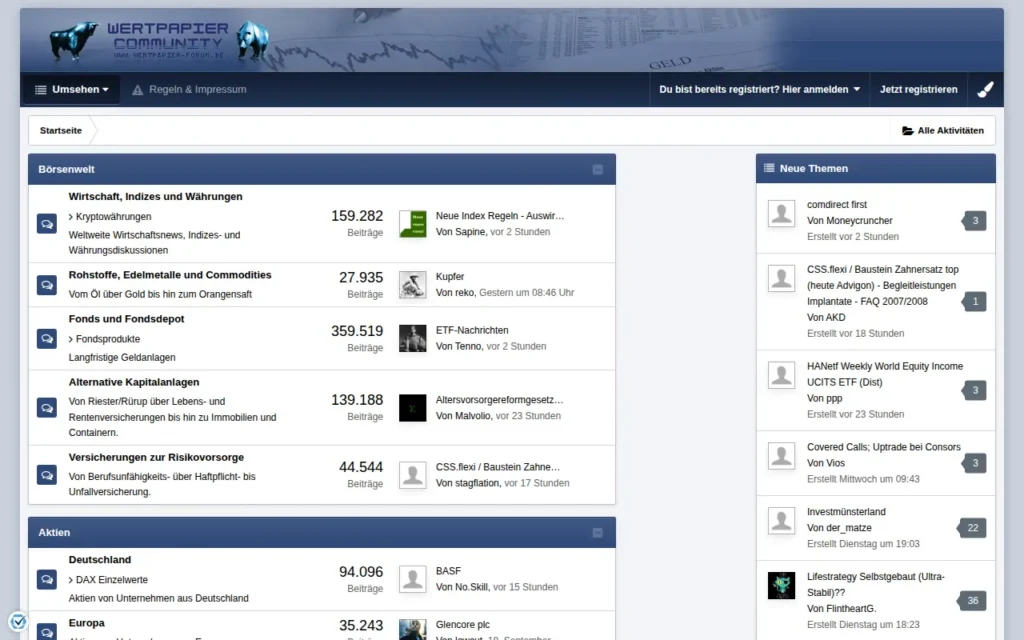This screenshot has width=1024, height=640.
Task: Click the blue checkmark badge icon at bottom left
Action: tap(18, 620)
